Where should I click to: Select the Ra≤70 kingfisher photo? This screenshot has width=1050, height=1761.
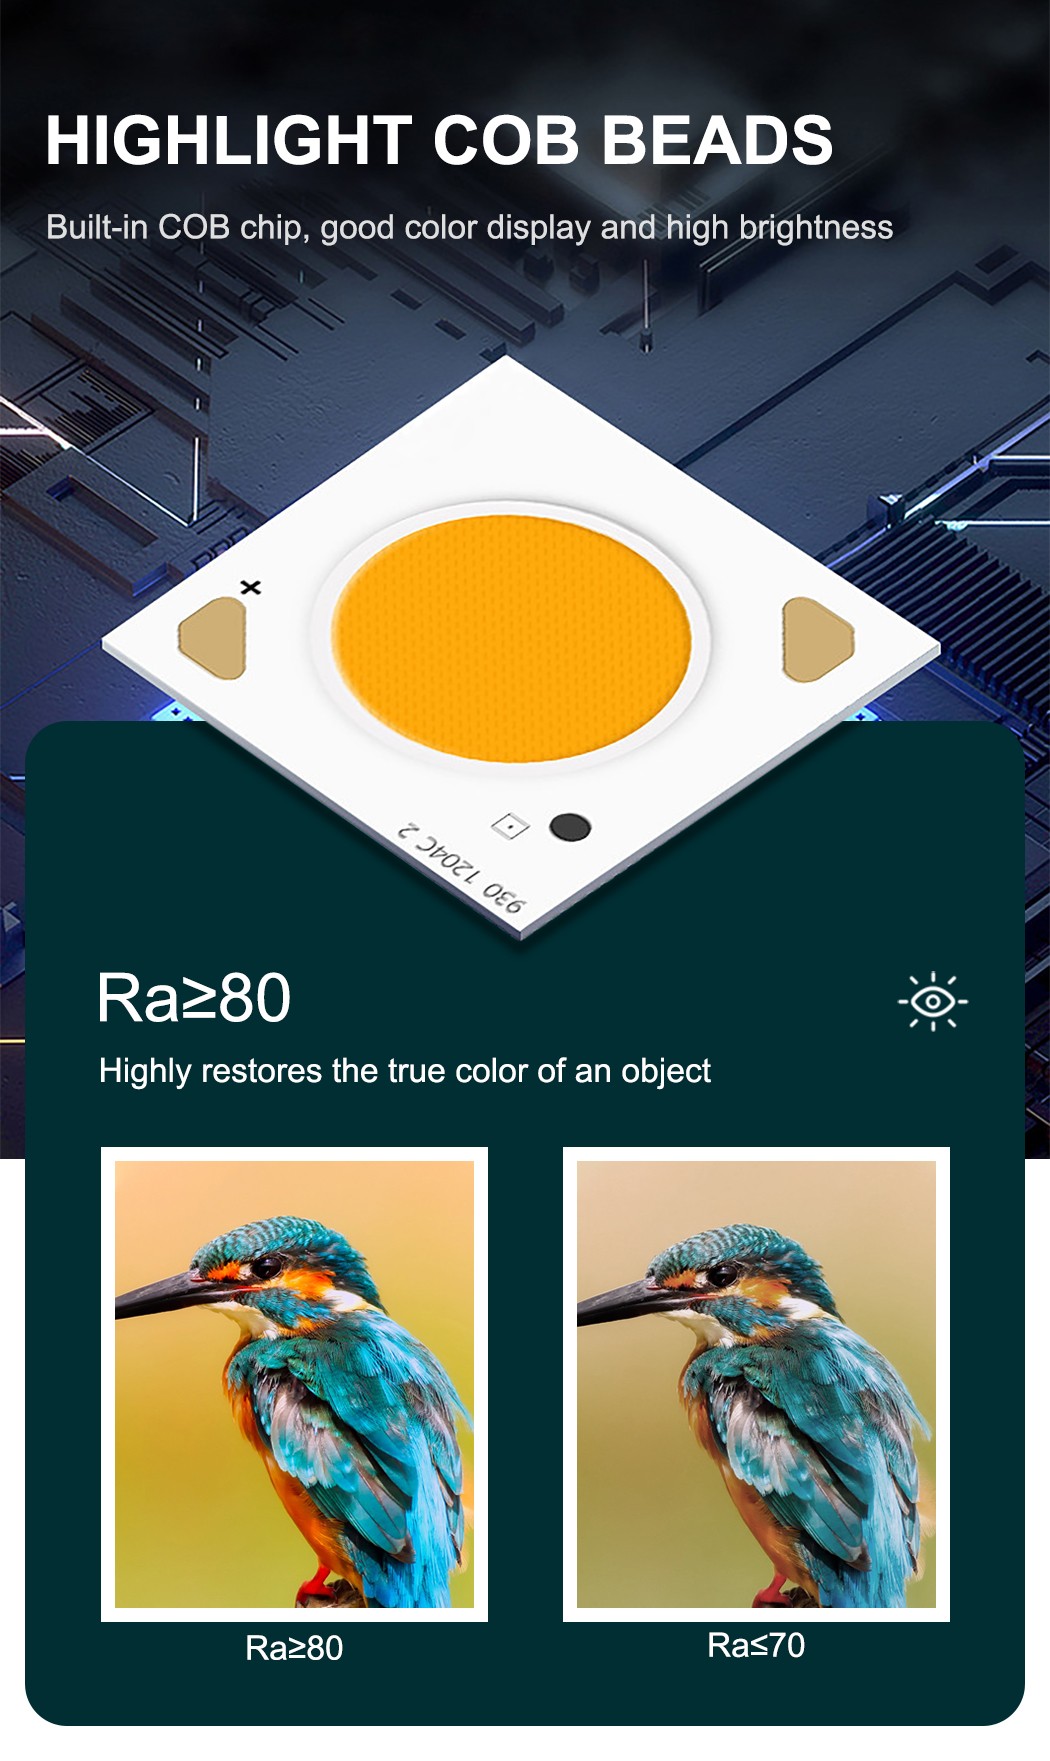point(756,1384)
